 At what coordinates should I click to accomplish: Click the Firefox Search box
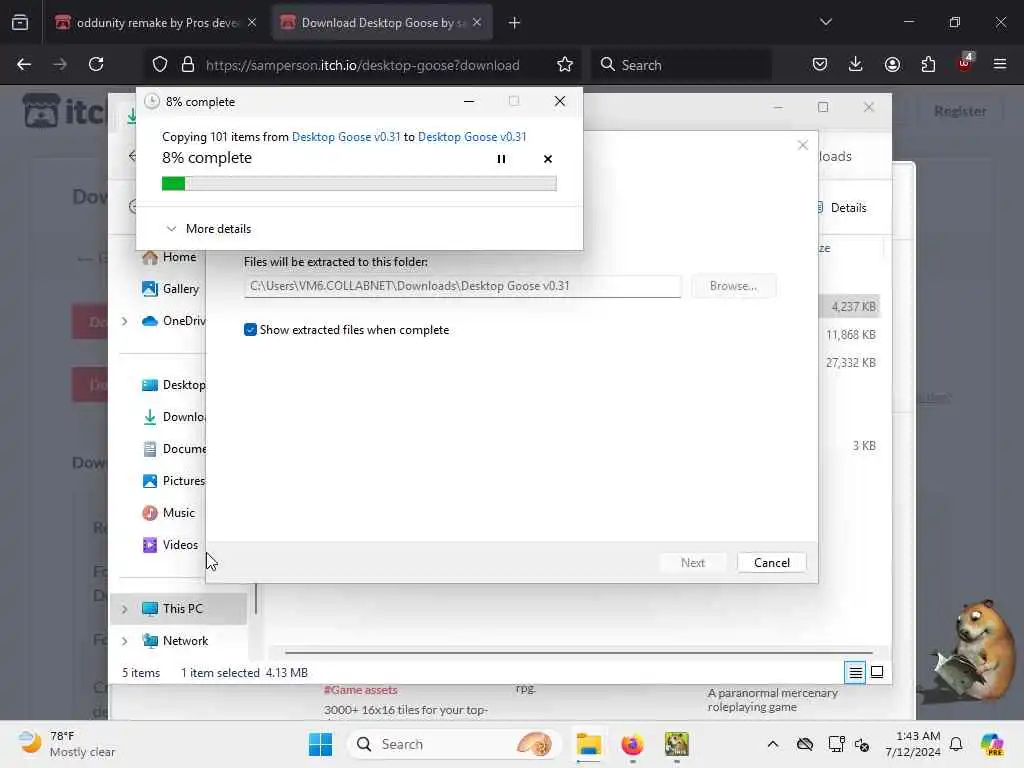pos(682,65)
